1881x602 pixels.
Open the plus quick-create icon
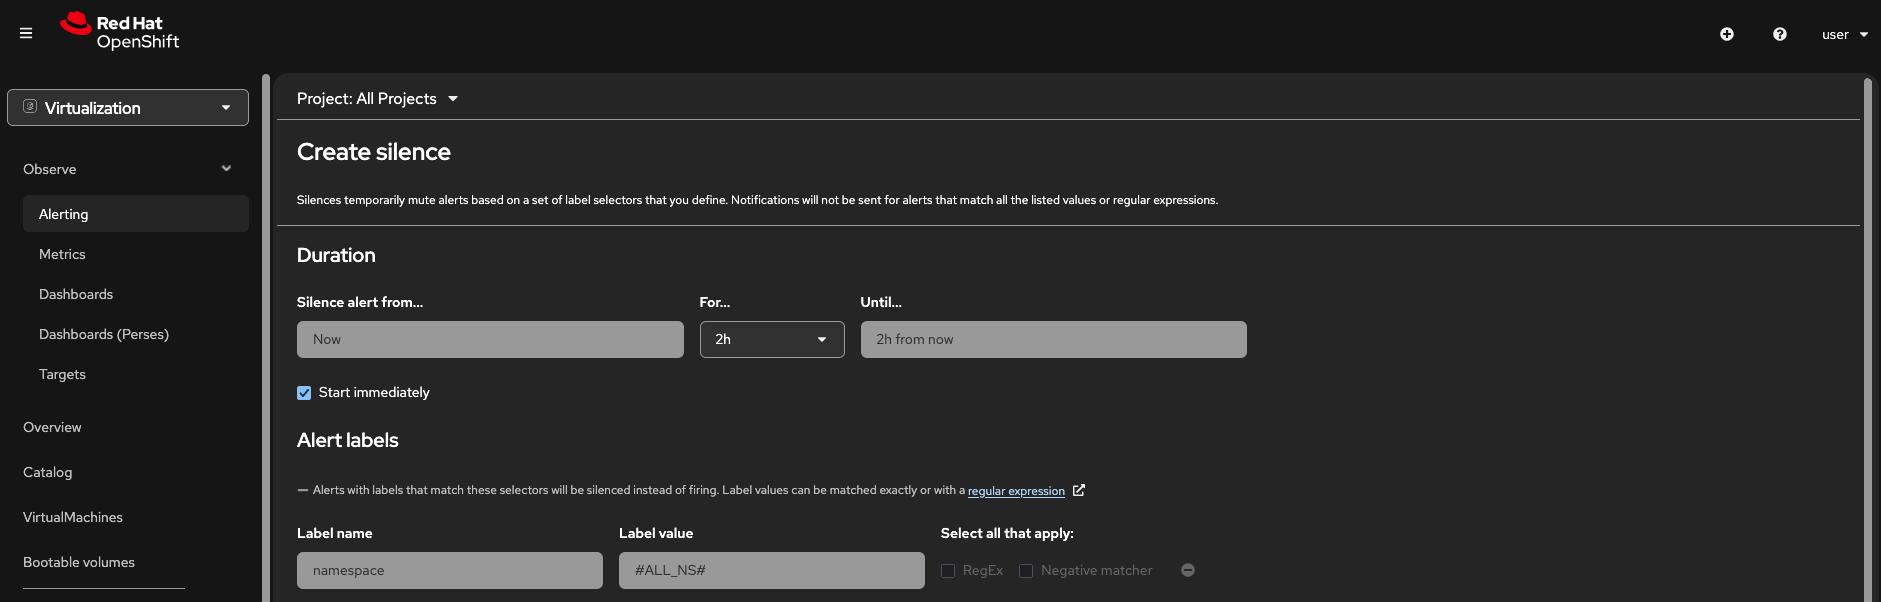[x=1727, y=34]
